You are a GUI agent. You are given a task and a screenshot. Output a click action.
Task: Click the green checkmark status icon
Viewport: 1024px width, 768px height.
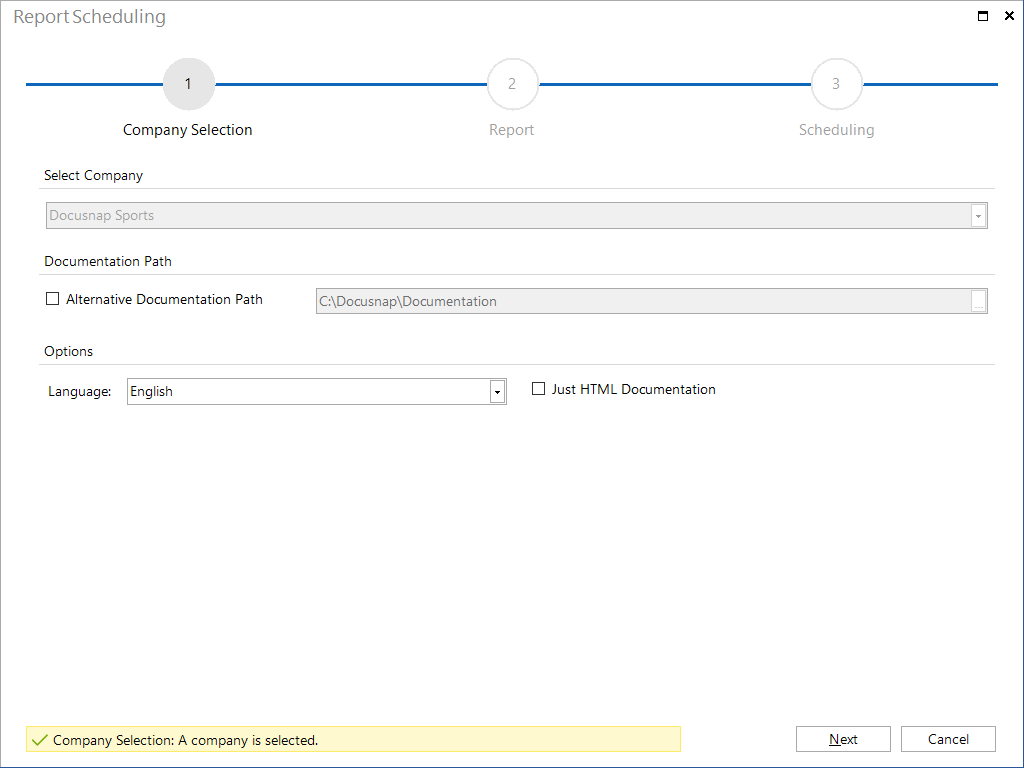(x=39, y=740)
